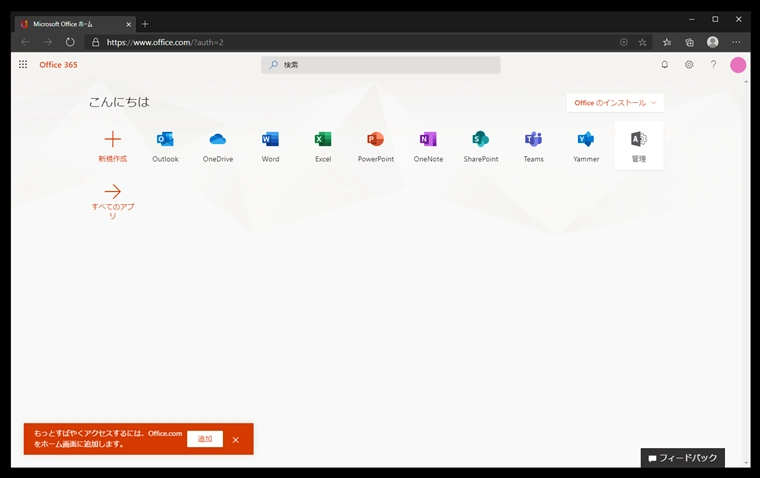The height and width of the screenshot is (478, 760).
Task: Click the page scrollbar down arrow
Action: tap(746, 463)
